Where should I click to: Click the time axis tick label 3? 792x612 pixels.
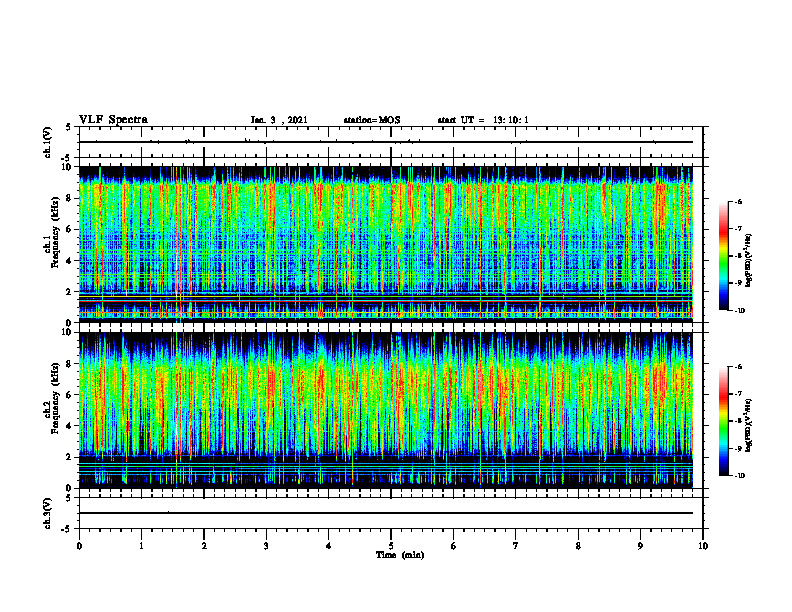[x=266, y=546]
